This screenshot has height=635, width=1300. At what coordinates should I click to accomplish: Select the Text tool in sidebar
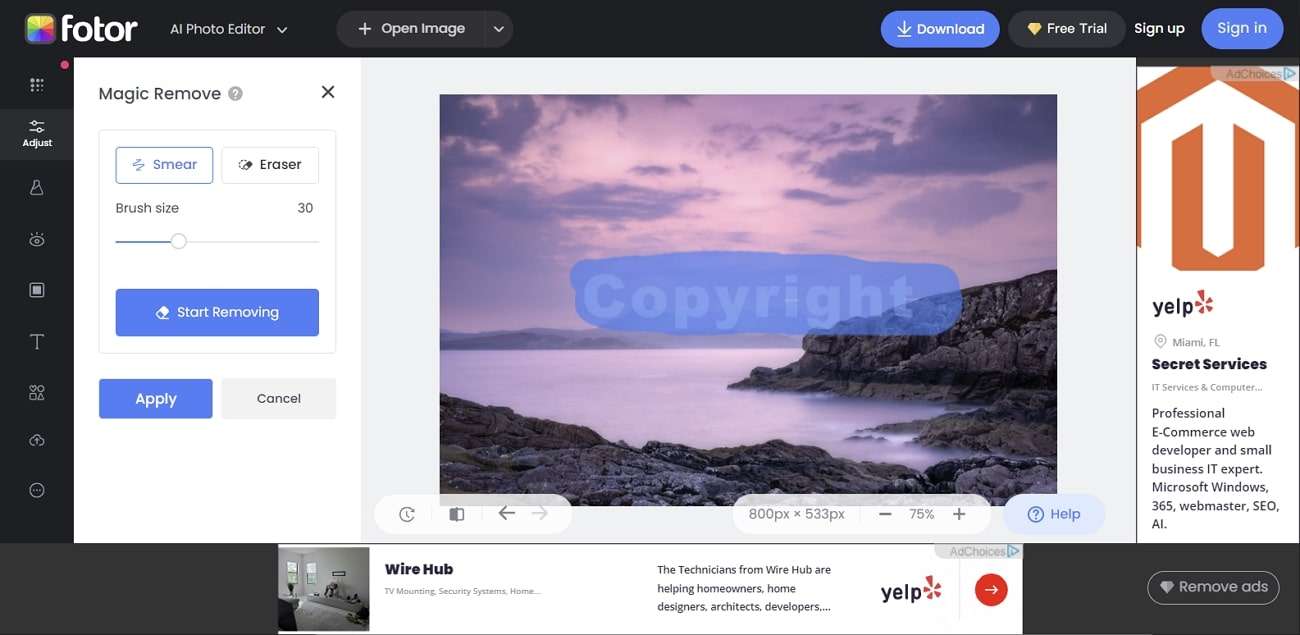click(x=37, y=342)
